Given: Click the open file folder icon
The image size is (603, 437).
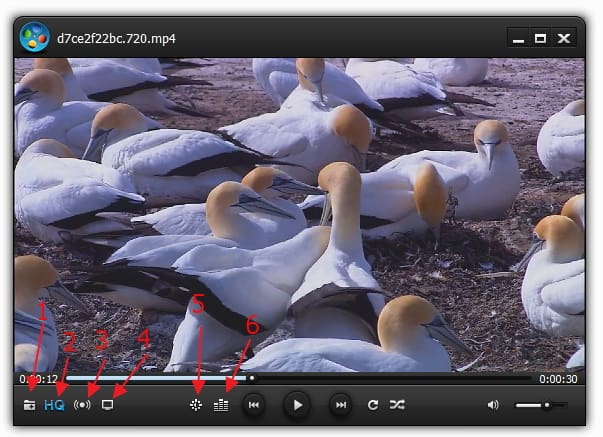Looking at the screenshot, I should click(x=29, y=405).
